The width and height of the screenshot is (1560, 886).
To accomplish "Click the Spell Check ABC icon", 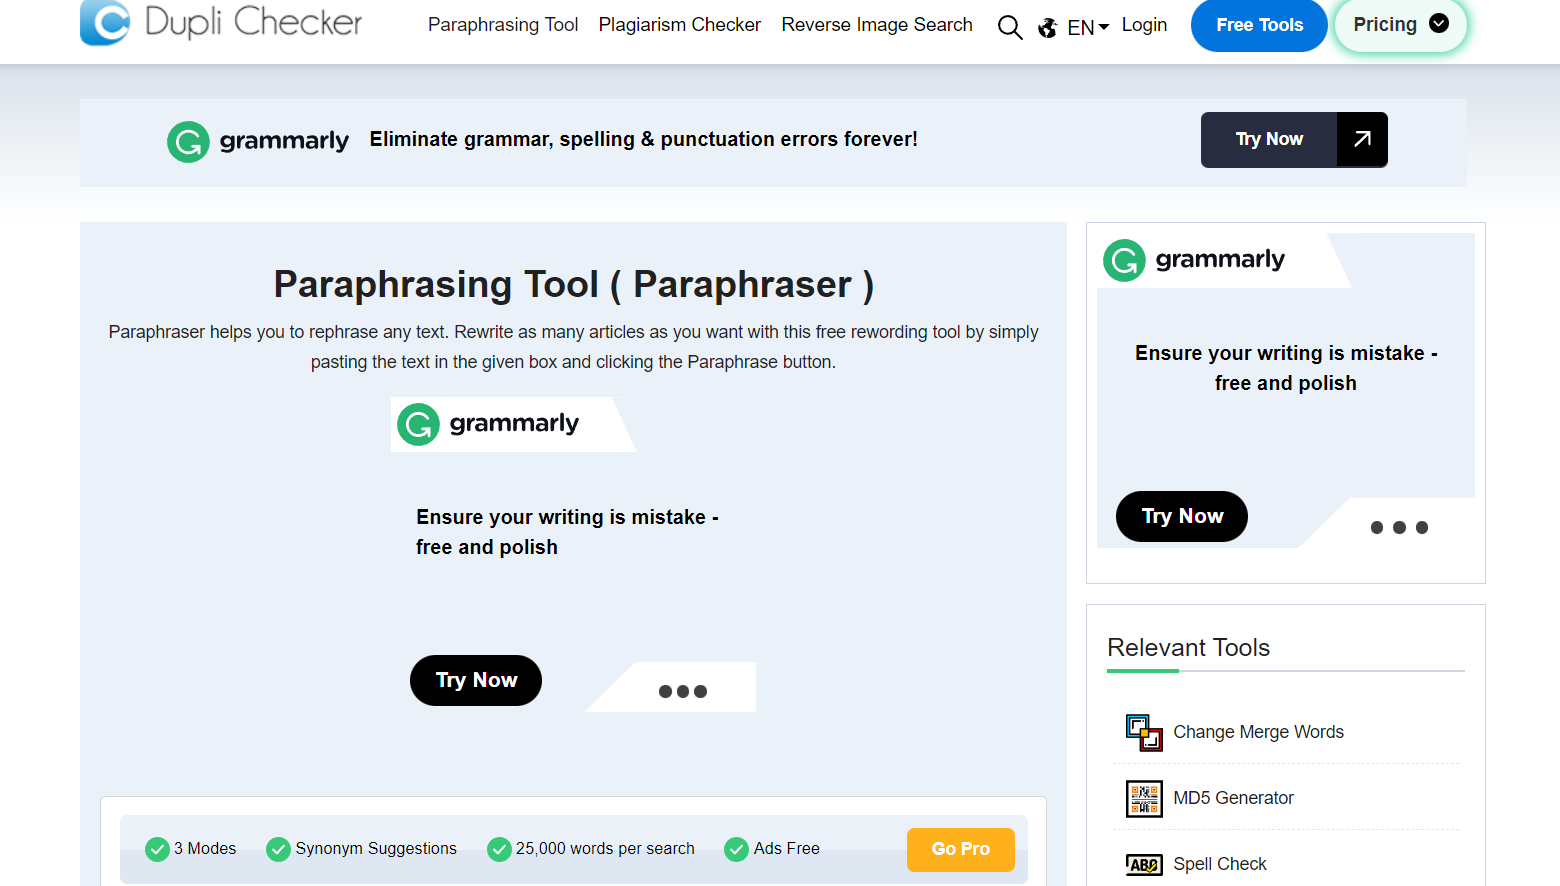I will pos(1144,864).
